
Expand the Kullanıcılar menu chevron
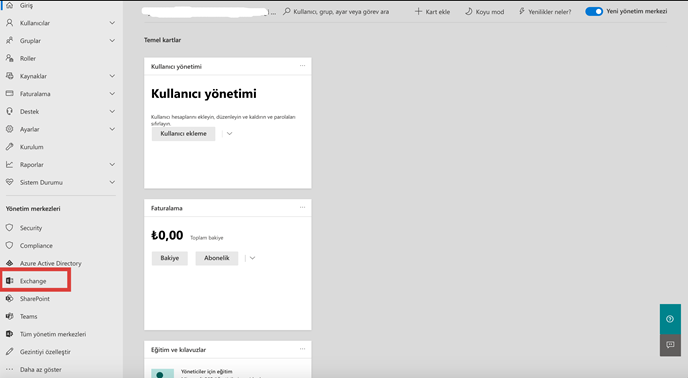[x=112, y=23]
